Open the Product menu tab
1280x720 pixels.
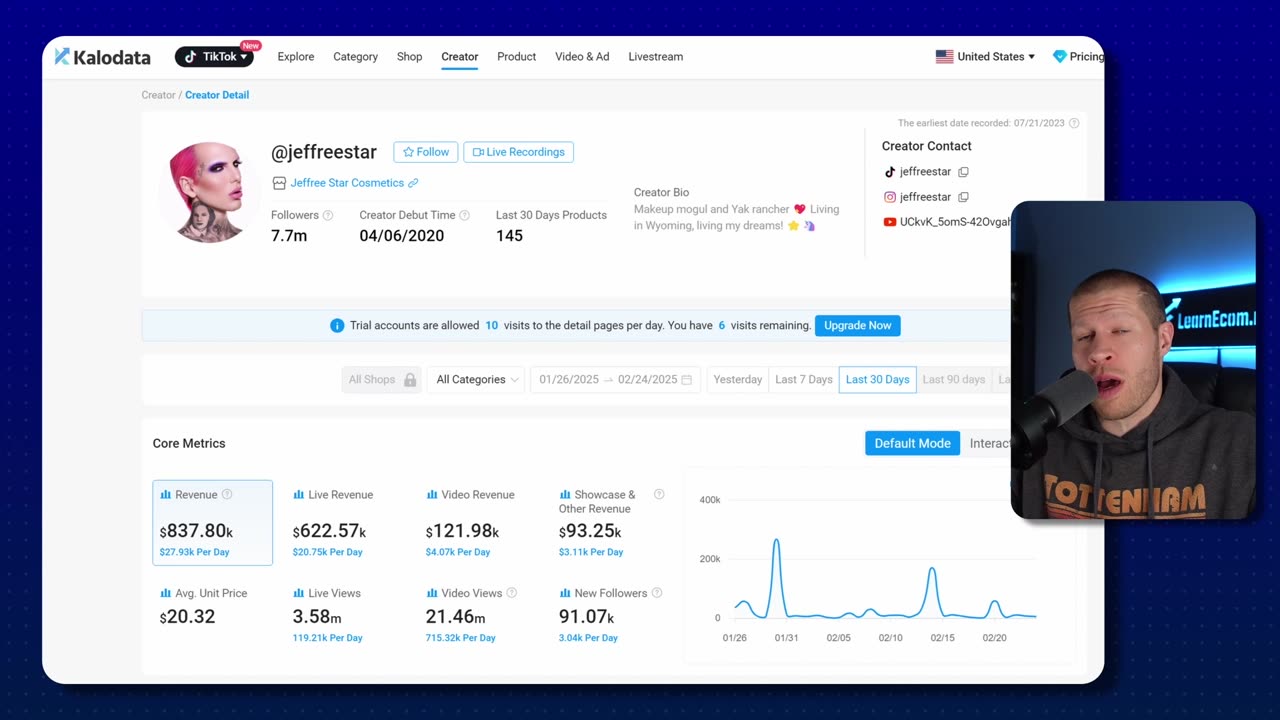[516, 57]
